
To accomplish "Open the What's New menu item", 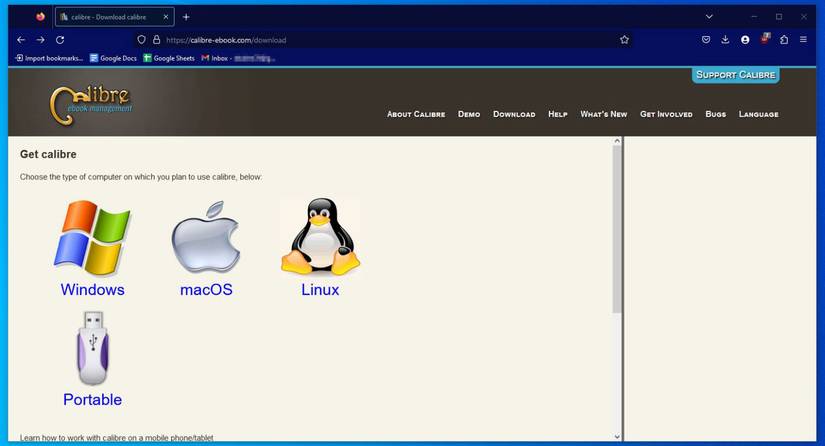I will click(x=603, y=114).
